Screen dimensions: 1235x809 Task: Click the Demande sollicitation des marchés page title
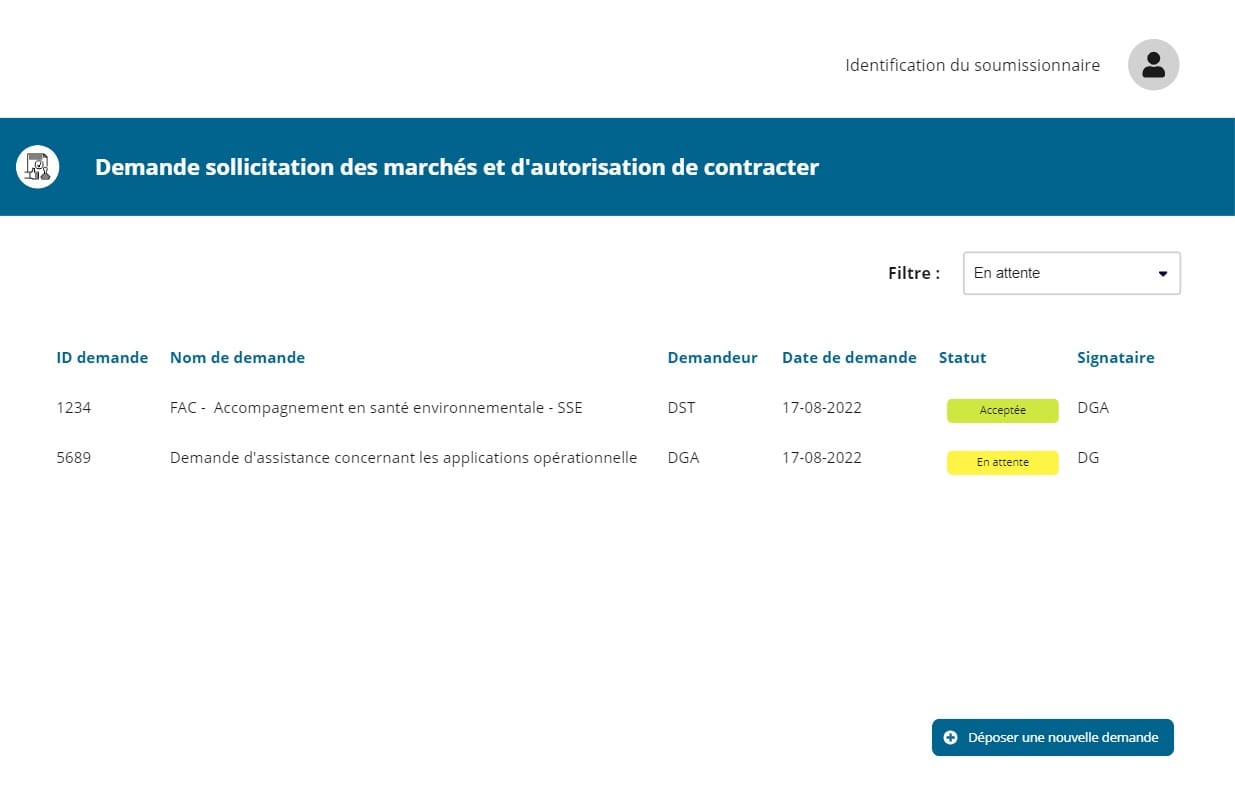(457, 167)
